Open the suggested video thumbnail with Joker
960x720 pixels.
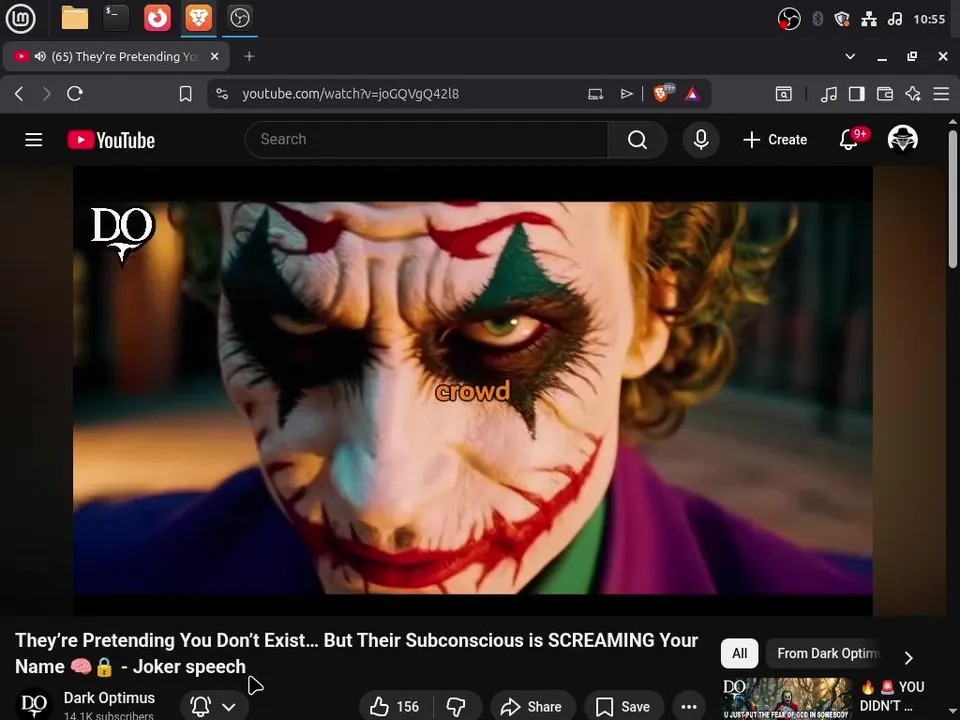pos(787,699)
